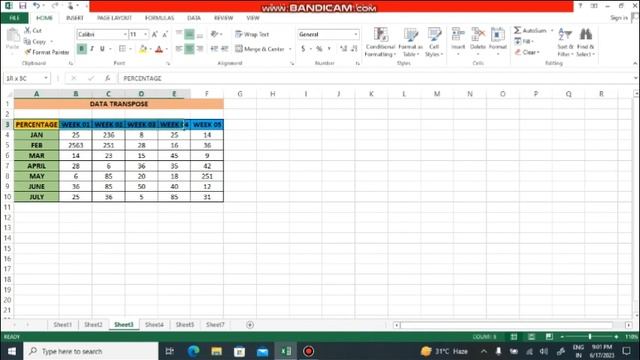Open Conditional Formatting menu
This screenshot has width=640, height=360.
380,42
